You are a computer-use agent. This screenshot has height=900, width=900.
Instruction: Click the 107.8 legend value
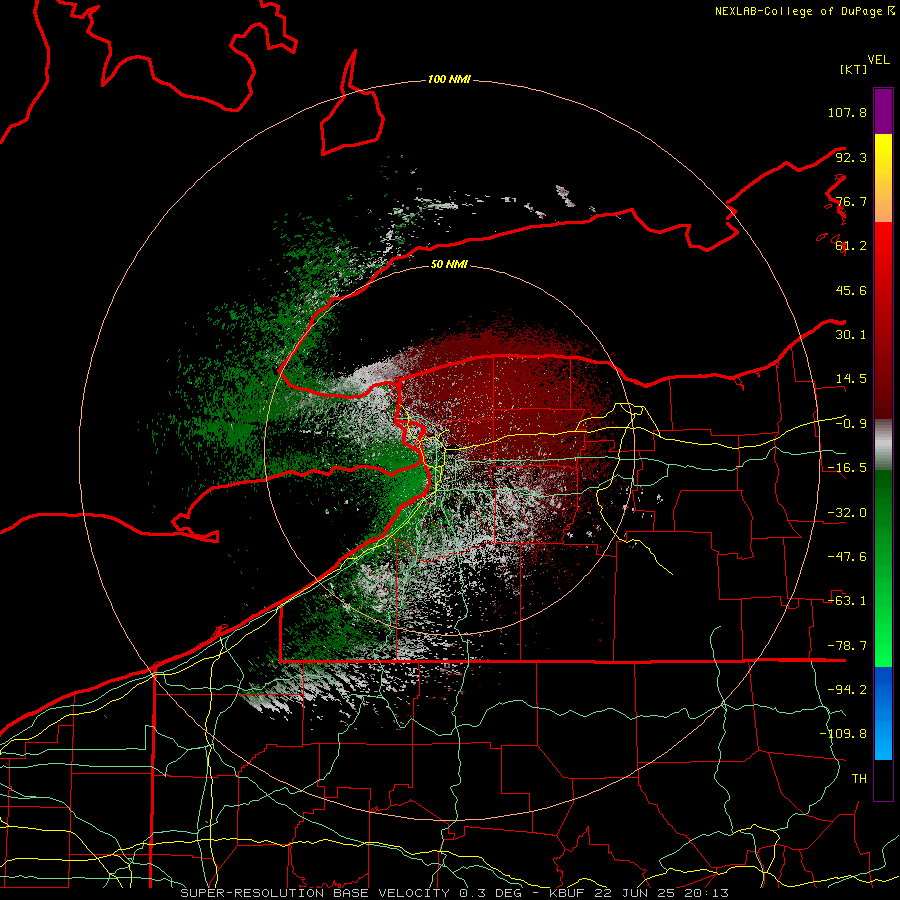[x=847, y=112]
